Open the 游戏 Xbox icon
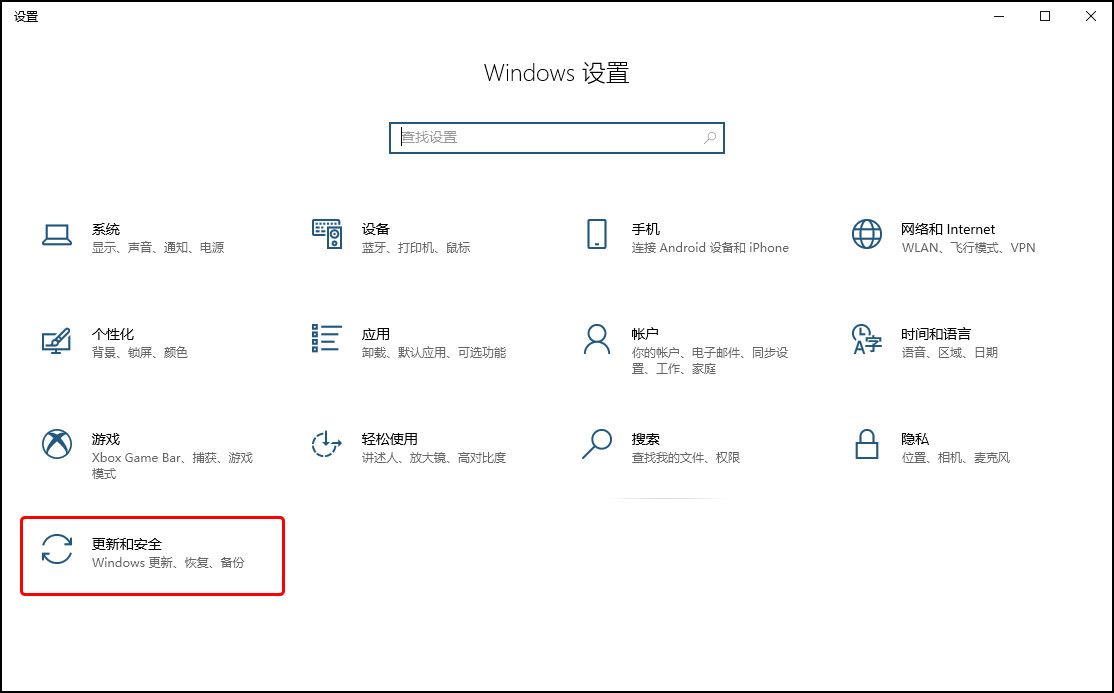 click(x=57, y=444)
